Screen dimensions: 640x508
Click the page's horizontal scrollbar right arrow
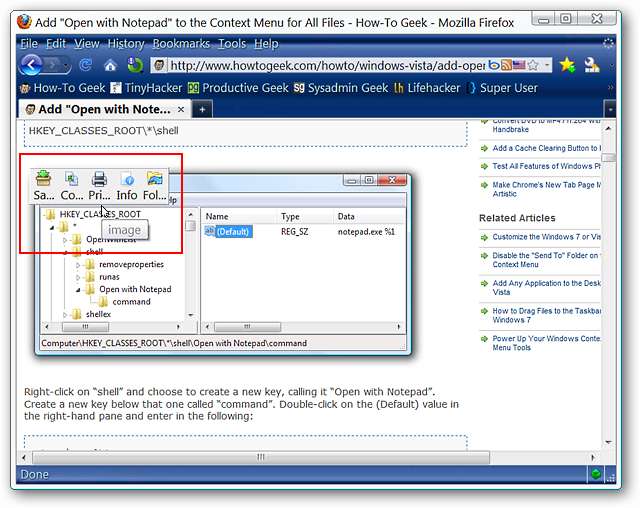pos(593,457)
